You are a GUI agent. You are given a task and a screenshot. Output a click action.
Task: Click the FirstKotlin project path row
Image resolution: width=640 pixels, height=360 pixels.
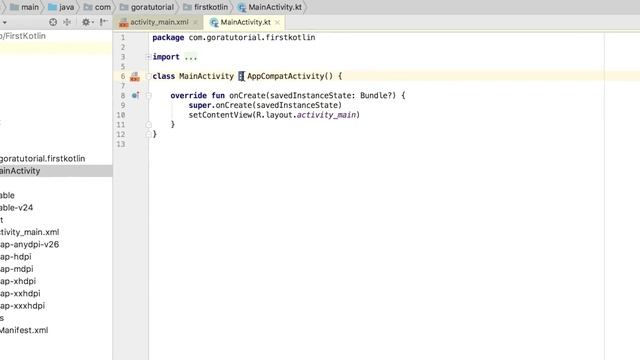pyautogui.click(x=23, y=36)
